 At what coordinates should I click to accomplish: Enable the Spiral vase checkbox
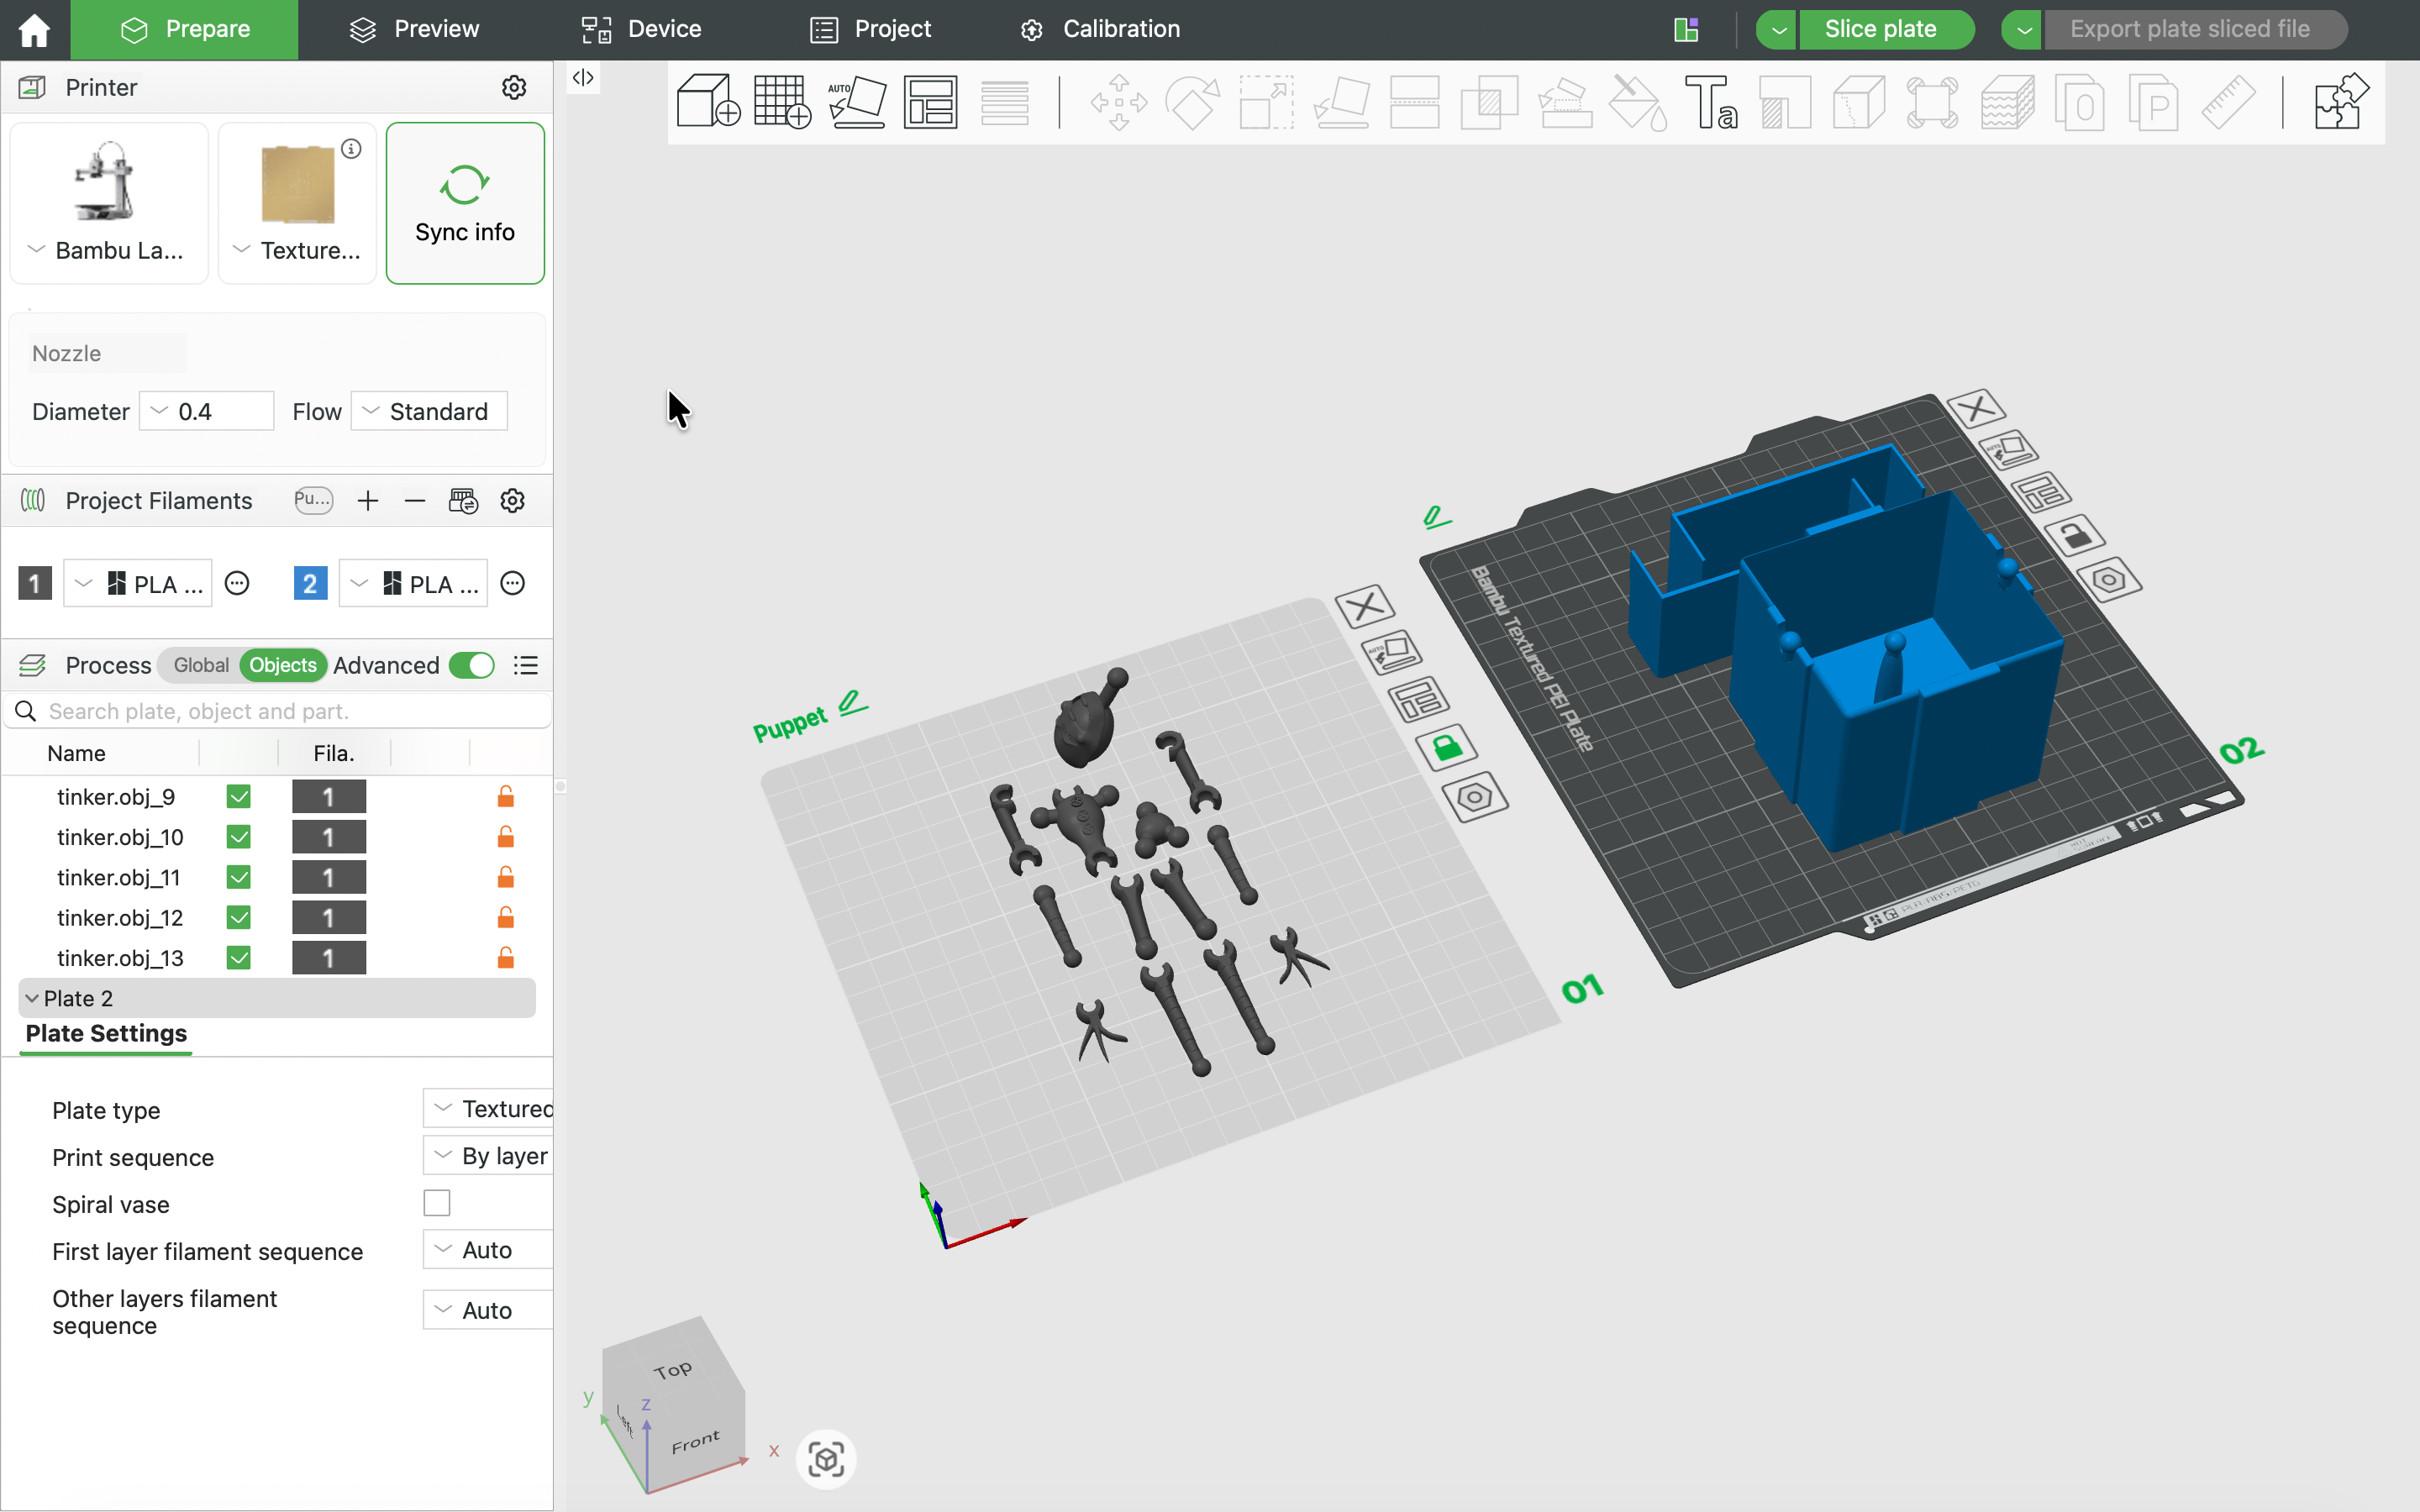coord(437,1203)
